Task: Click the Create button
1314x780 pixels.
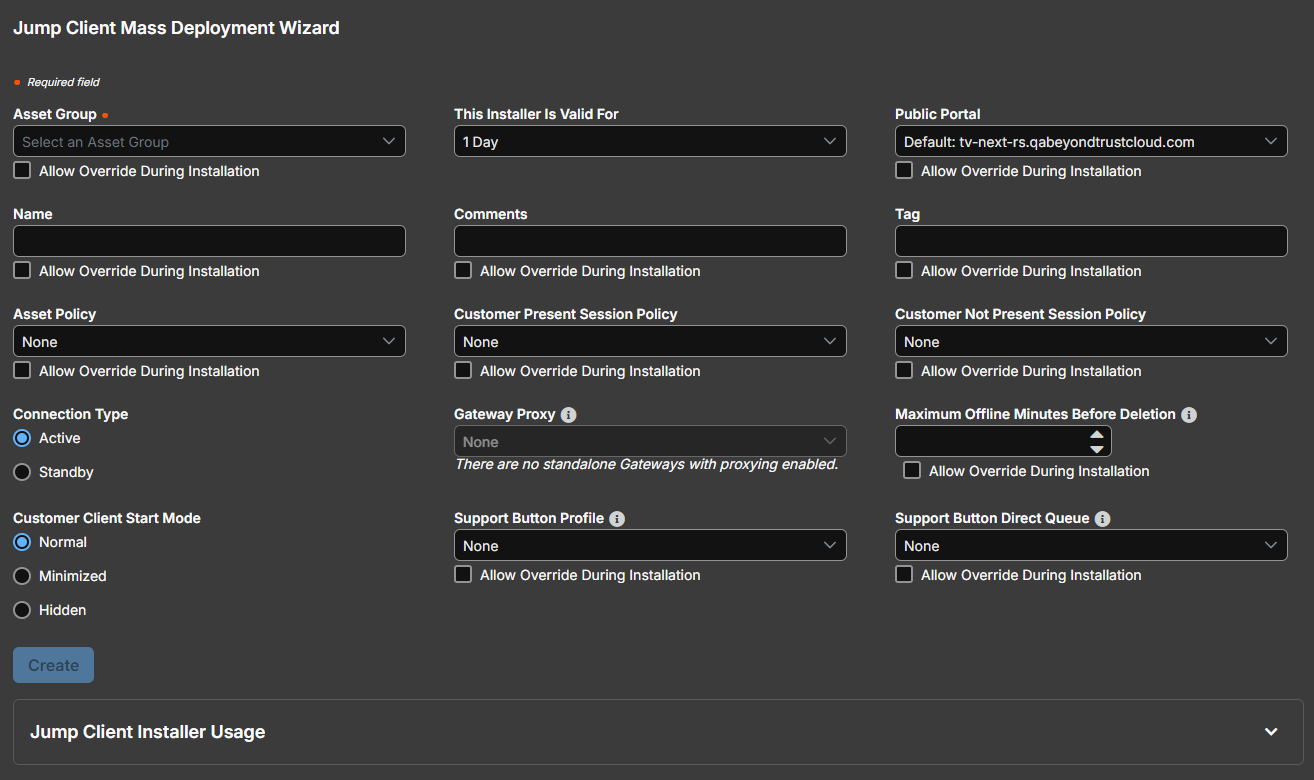Action: pos(53,665)
